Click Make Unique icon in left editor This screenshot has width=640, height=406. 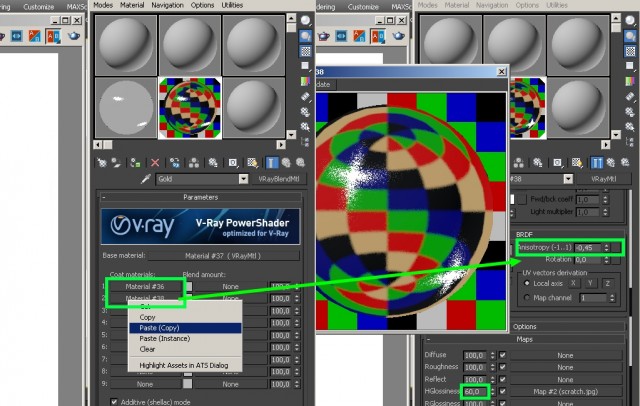click(194, 163)
